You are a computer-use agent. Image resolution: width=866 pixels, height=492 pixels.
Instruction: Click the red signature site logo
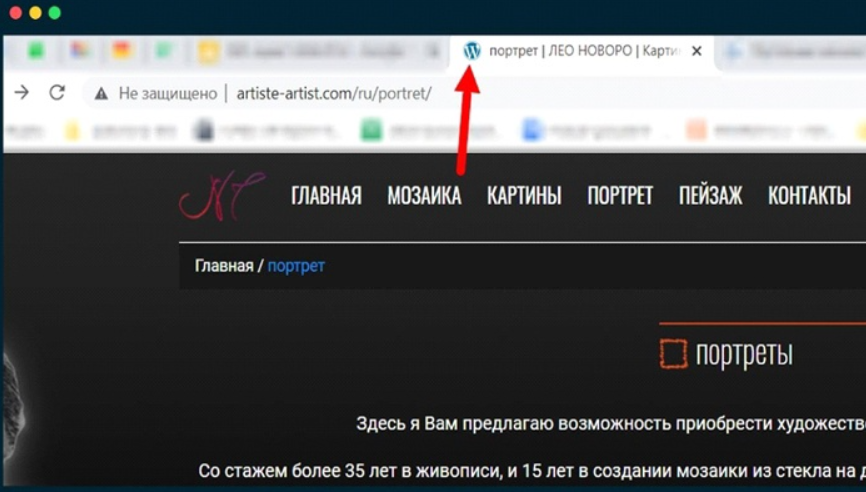222,196
